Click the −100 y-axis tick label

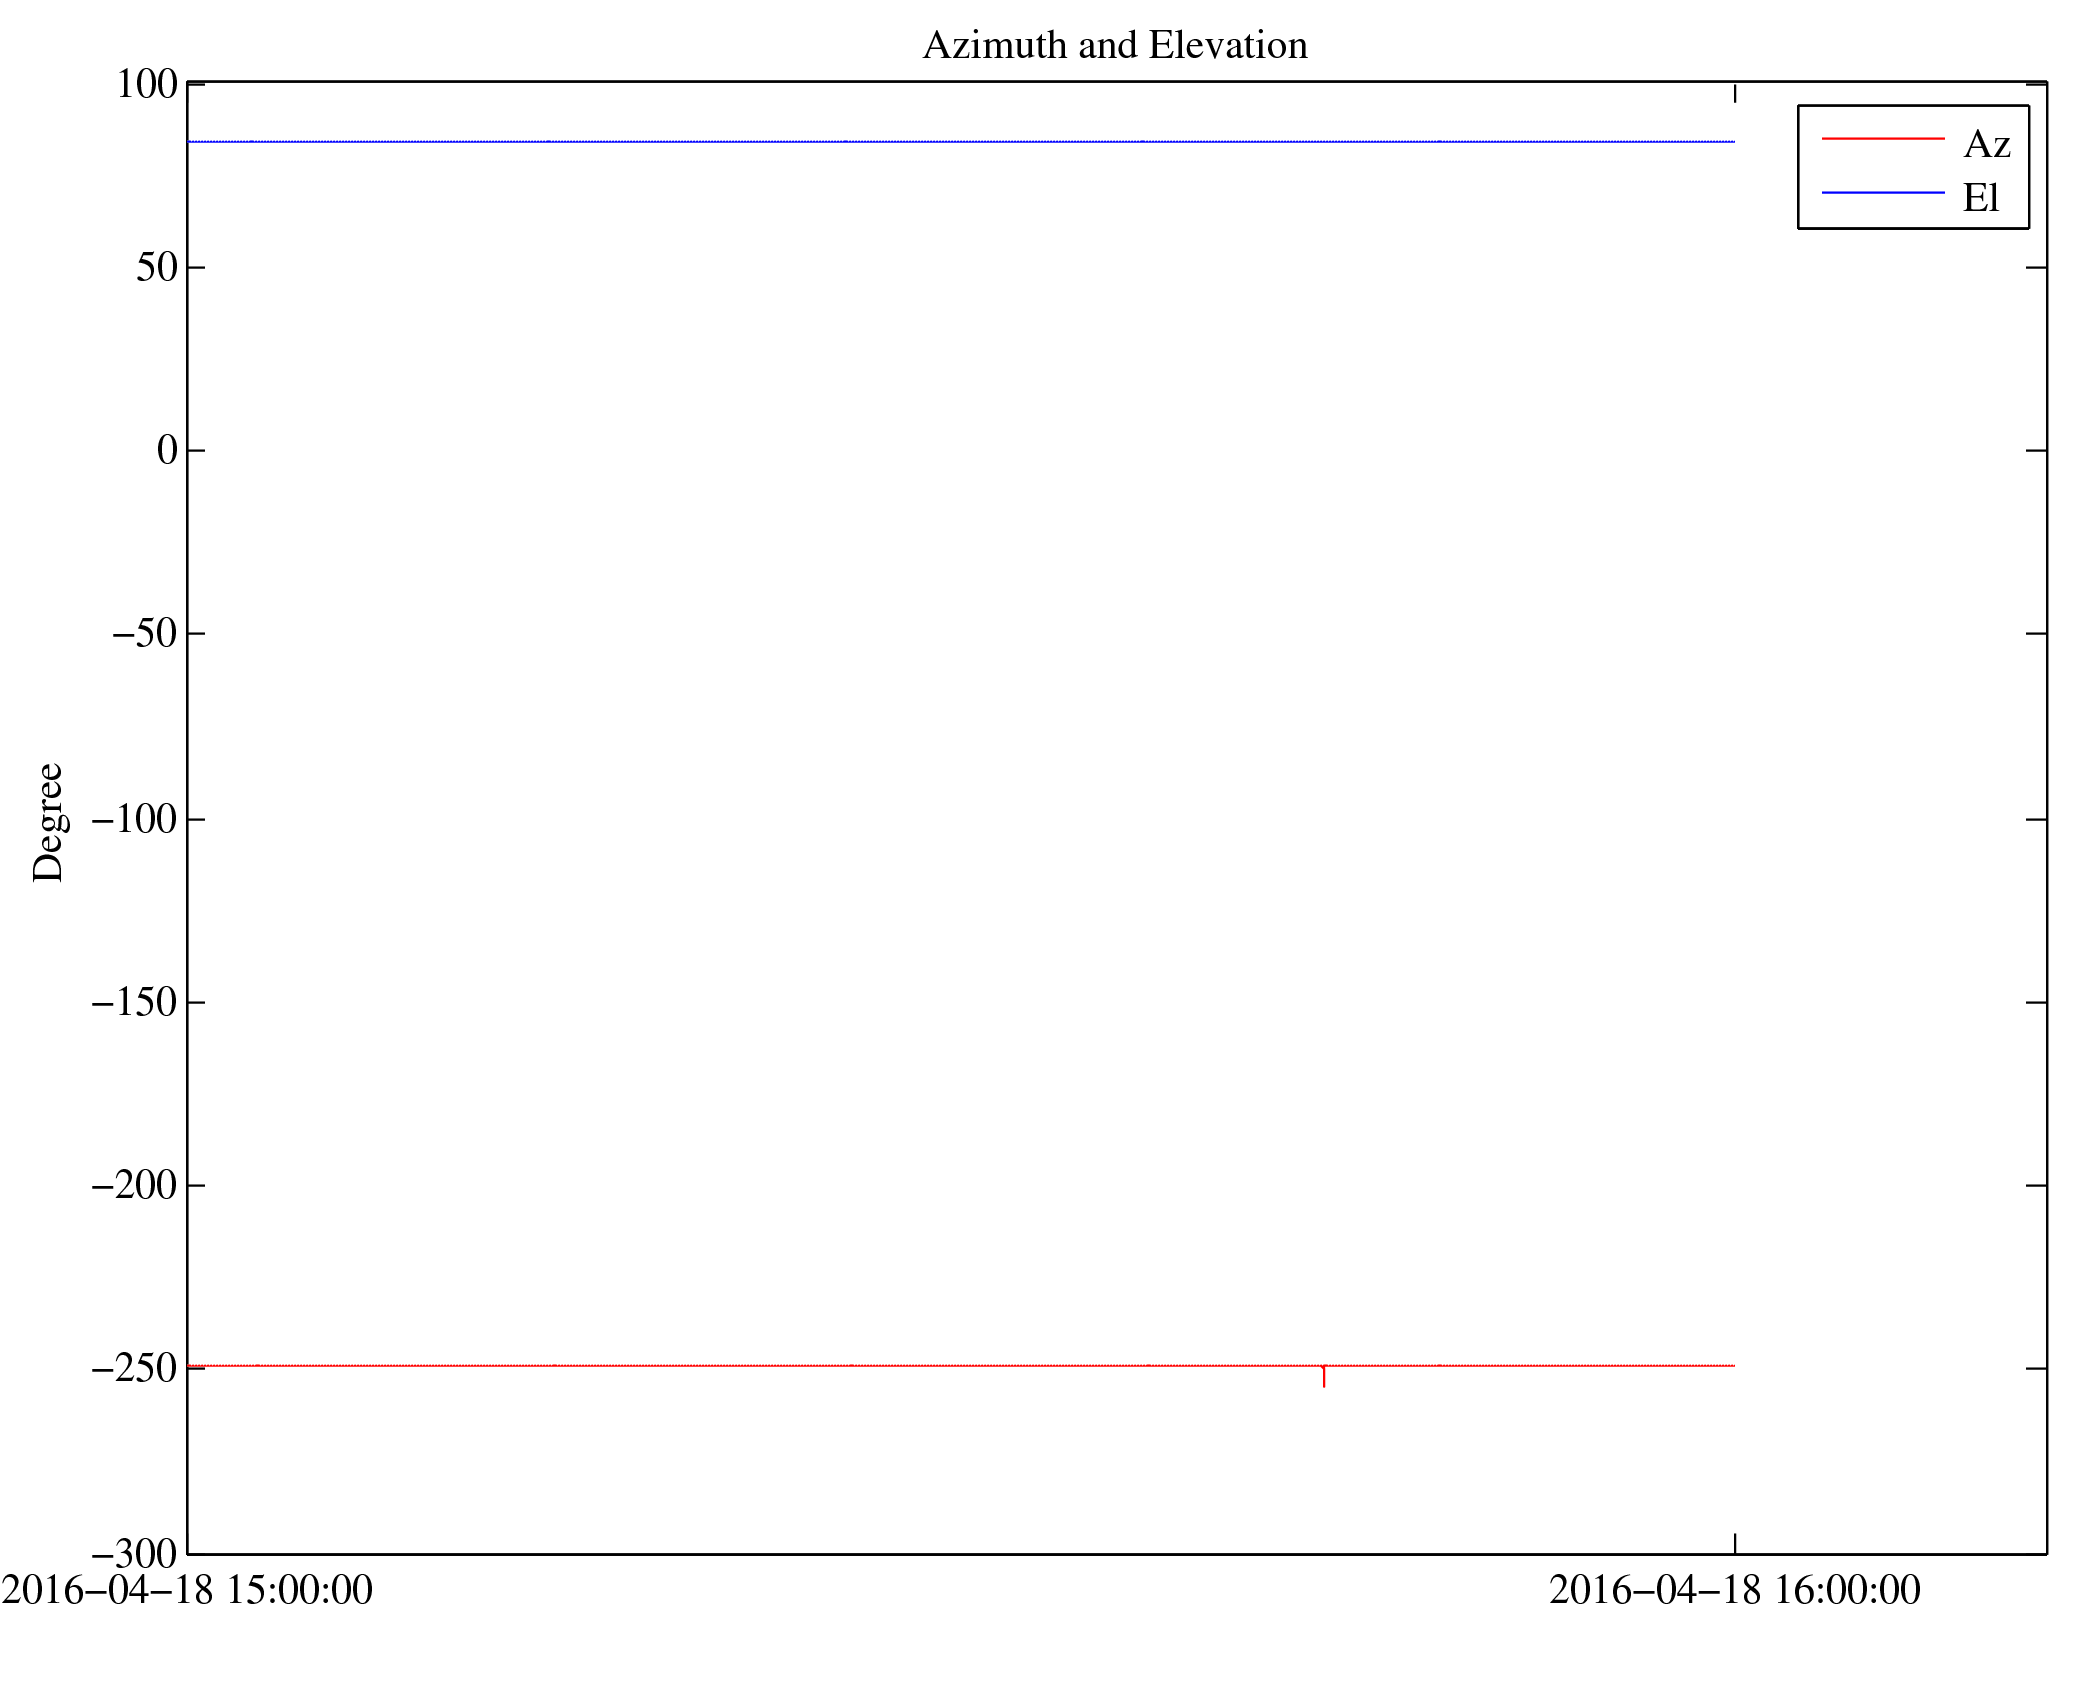point(134,820)
